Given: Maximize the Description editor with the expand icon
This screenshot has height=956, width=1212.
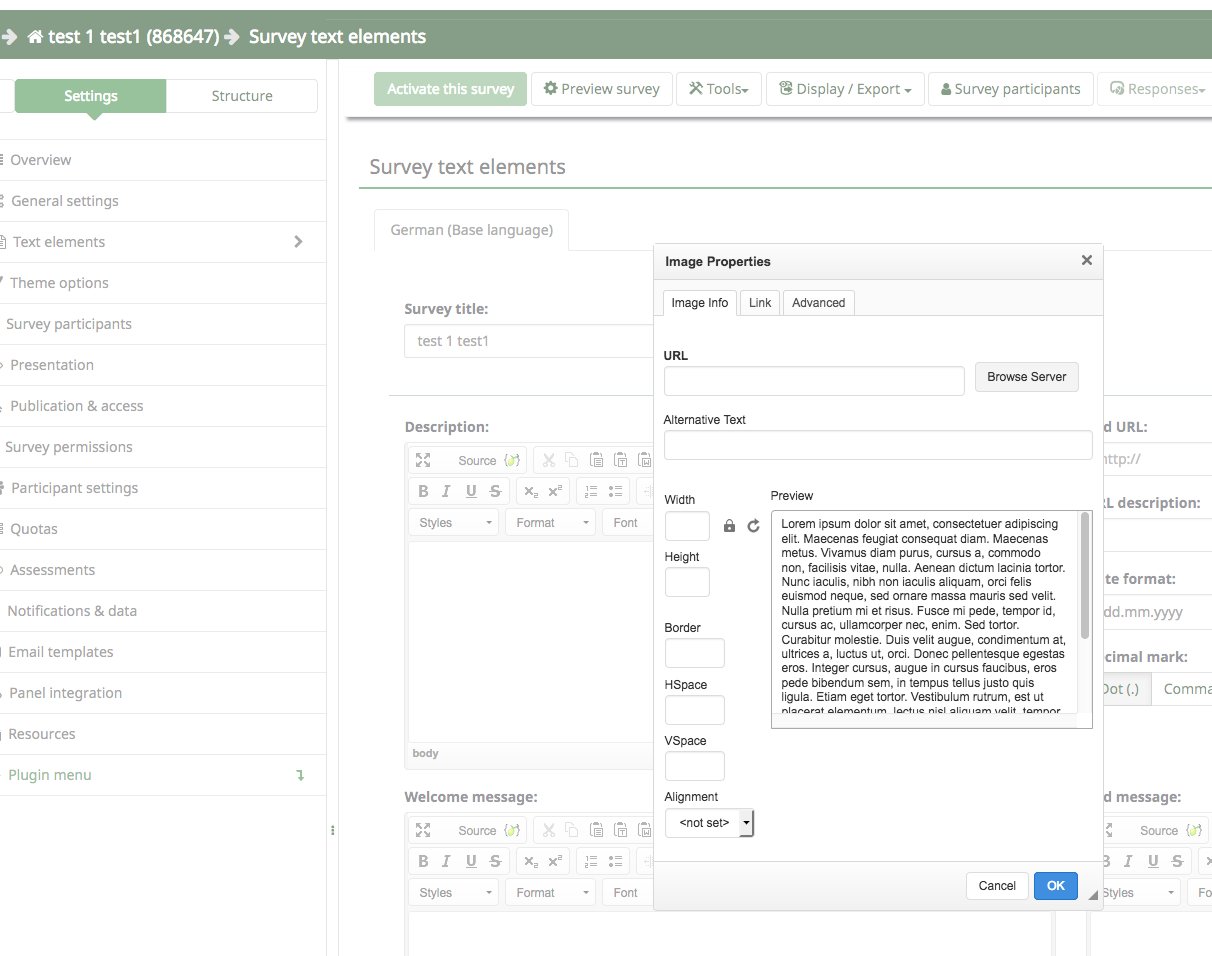Looking at the screenshot, I should pyautogui.click(x=423, y=460).
